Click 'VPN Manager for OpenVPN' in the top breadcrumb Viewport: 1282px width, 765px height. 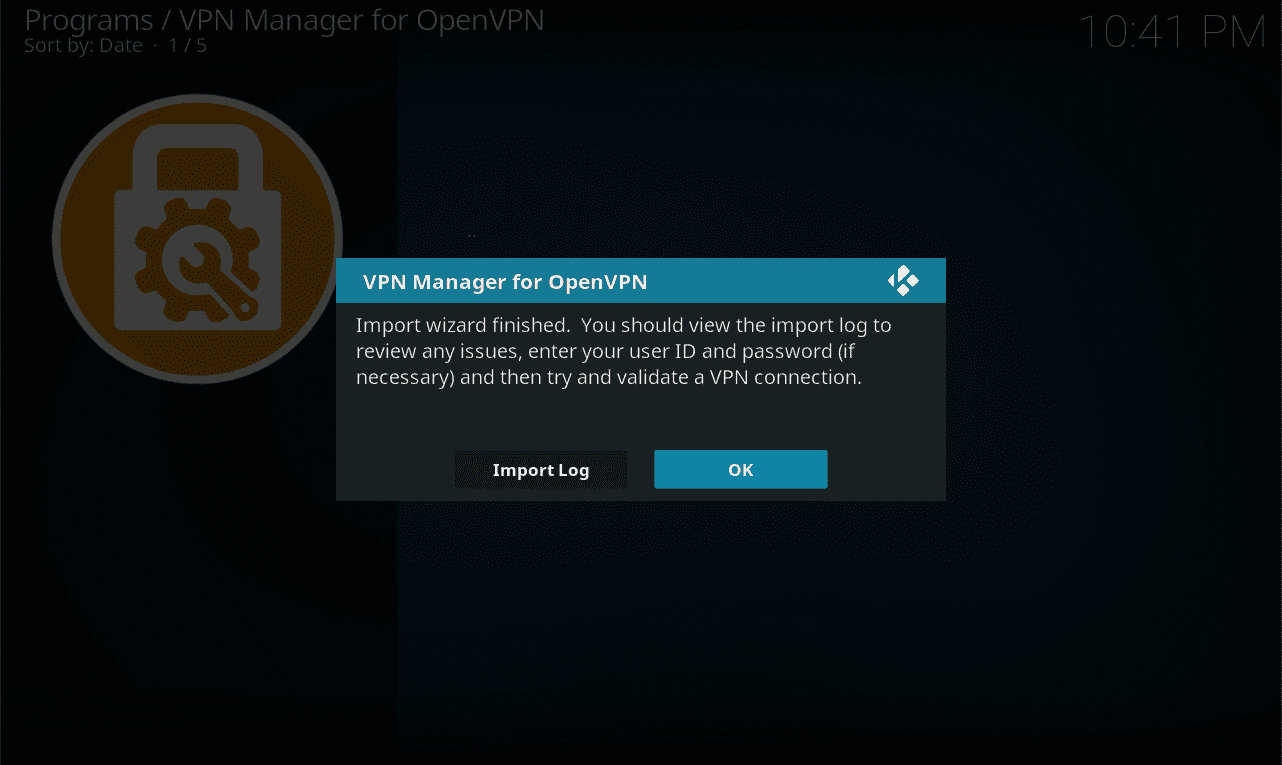point(361,20)
